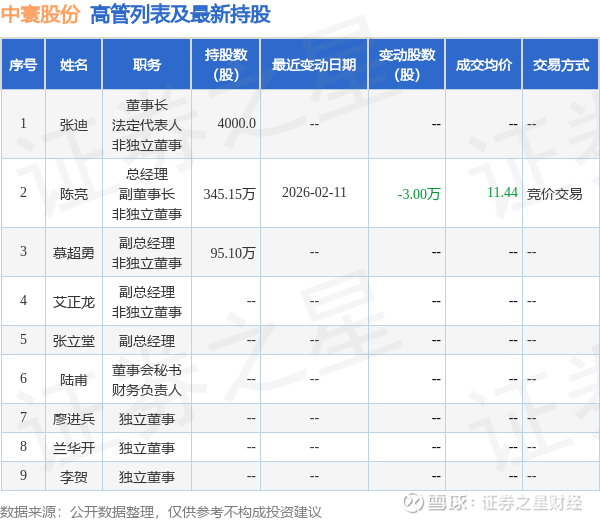This screenshot has height=521, width=600.
Task: Click 副董事长 in 陈亮's position cell
Action: pyautogui.click(x=147, y=194)
